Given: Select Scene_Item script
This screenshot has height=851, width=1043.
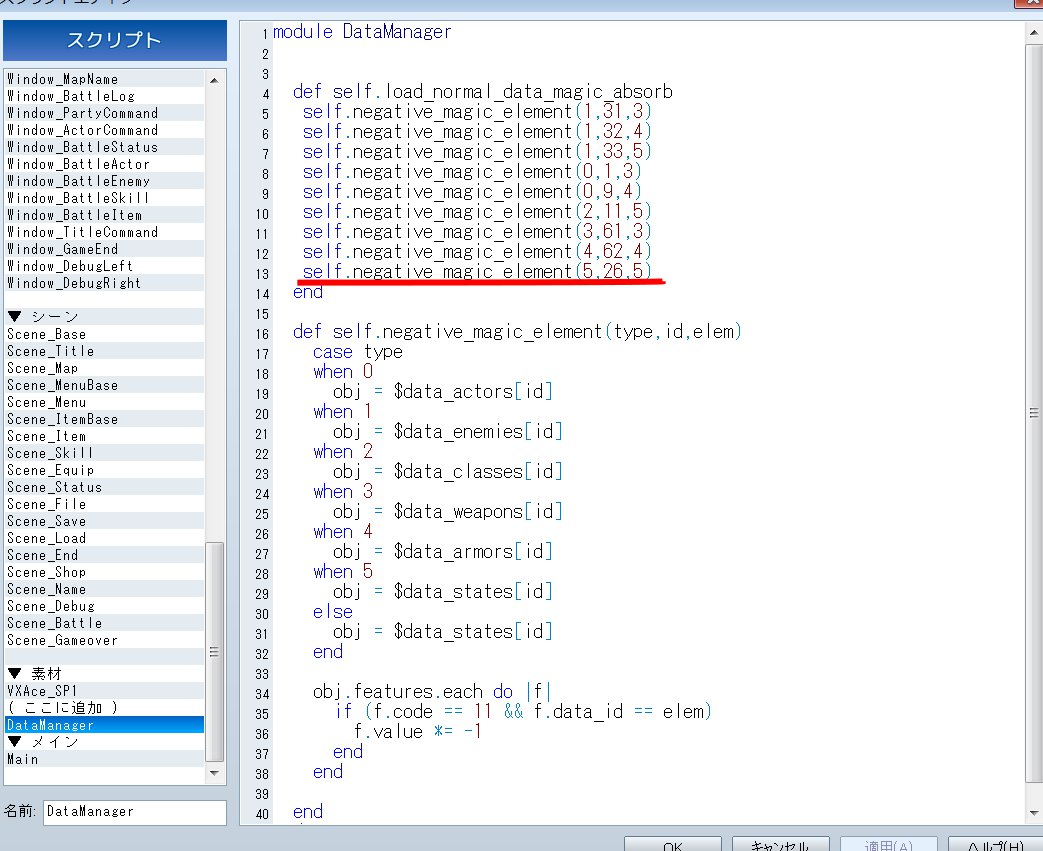Looking at the screenshot, I should click(x=104, y=436).
